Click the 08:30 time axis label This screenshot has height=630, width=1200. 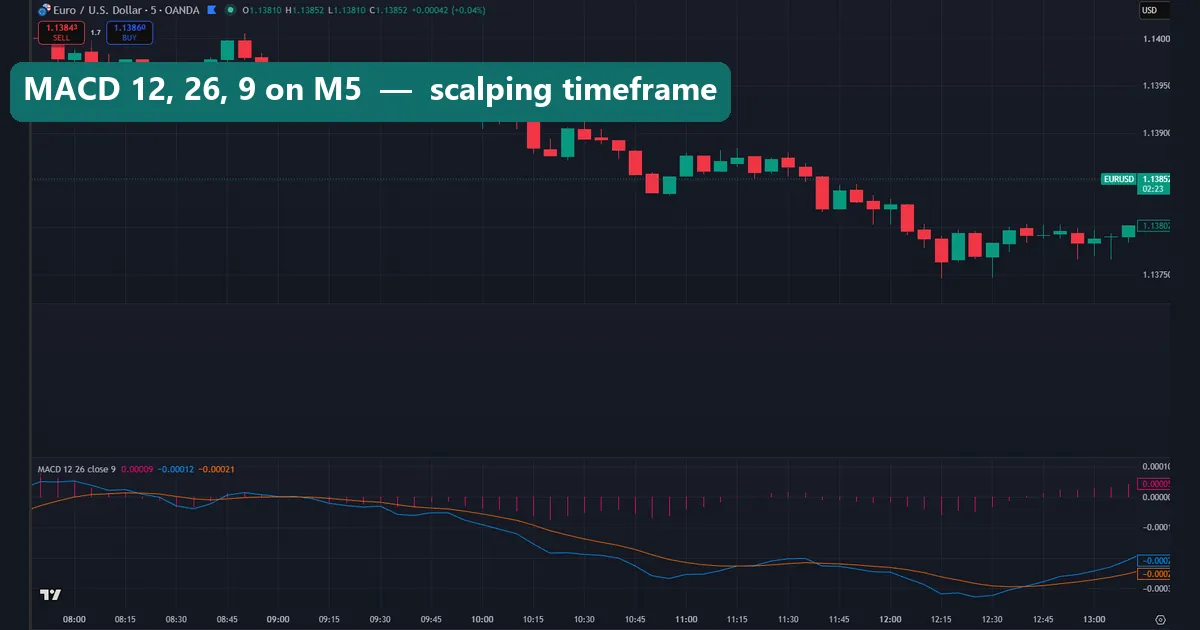tap(176, 619)
